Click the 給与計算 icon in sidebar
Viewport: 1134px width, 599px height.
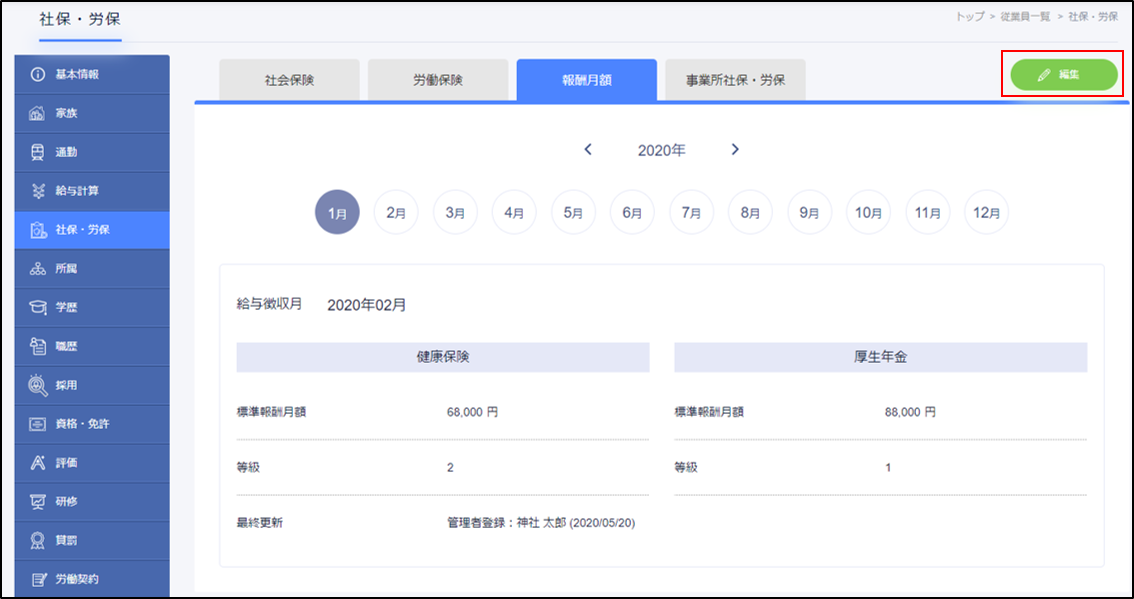38,191
